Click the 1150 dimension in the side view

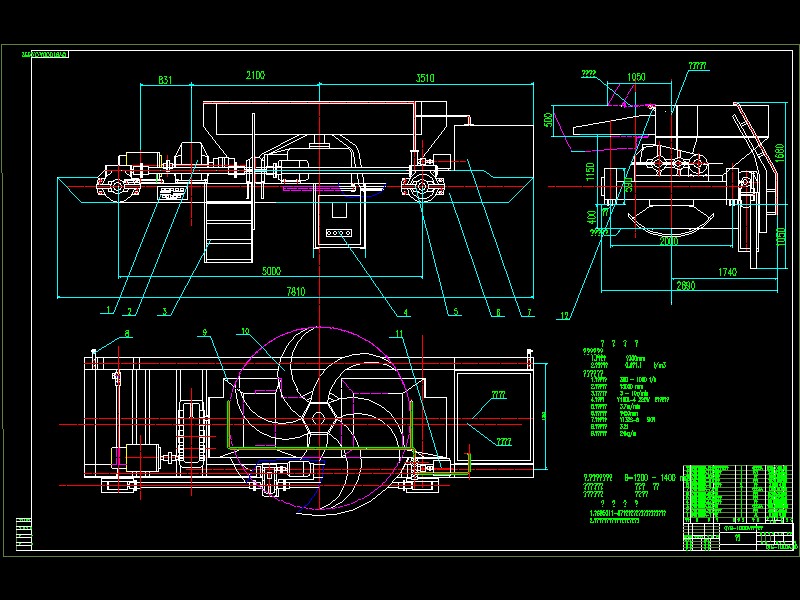[x=590, y=172]
